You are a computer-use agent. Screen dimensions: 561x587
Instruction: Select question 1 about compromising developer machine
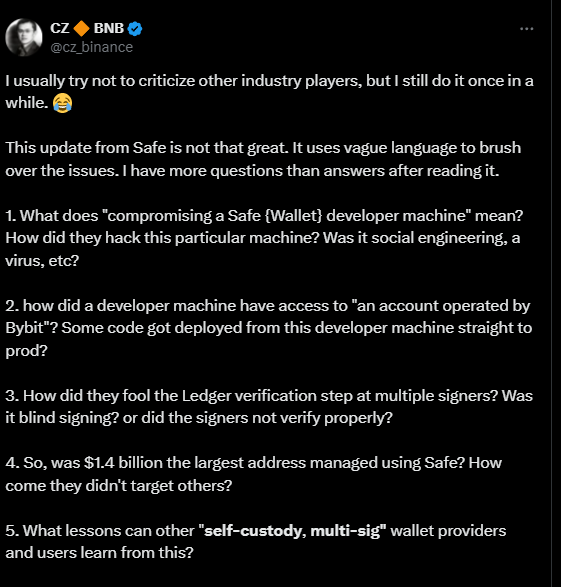pyautogui.click(x=264, y=238)
